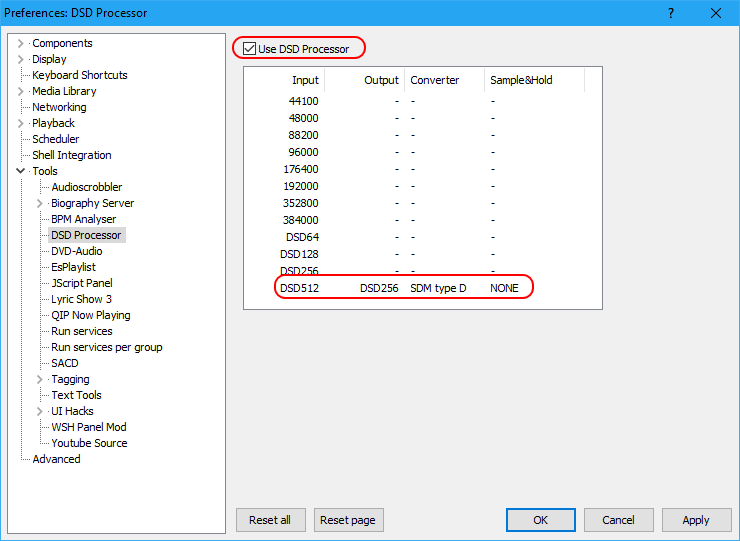
Task: Select DVD-Audio in the preferences tree
Action: coord(77,251)
